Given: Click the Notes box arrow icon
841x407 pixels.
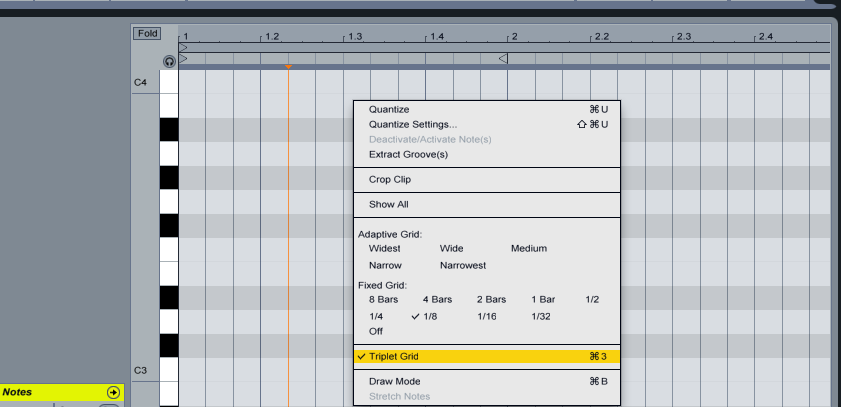Looking at the screenshot, I should [x=113, y=393].
